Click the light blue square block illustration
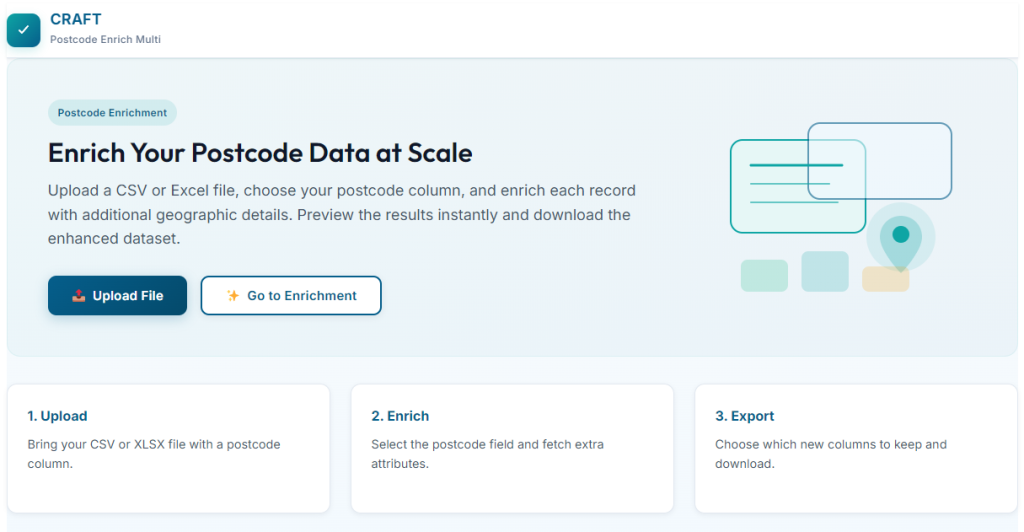Screen dimensions: 1024x532 pos(825,271)
